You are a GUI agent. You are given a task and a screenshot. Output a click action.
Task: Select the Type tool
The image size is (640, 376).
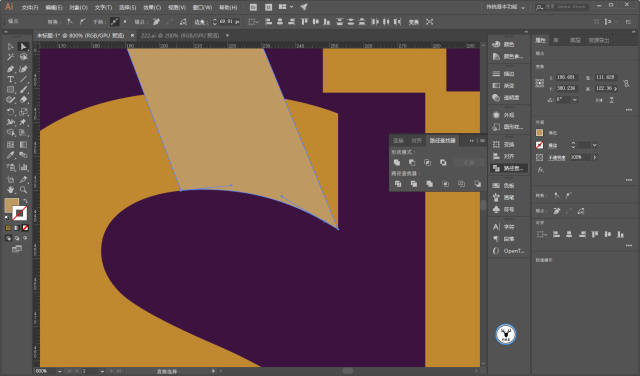coord(11,79)
